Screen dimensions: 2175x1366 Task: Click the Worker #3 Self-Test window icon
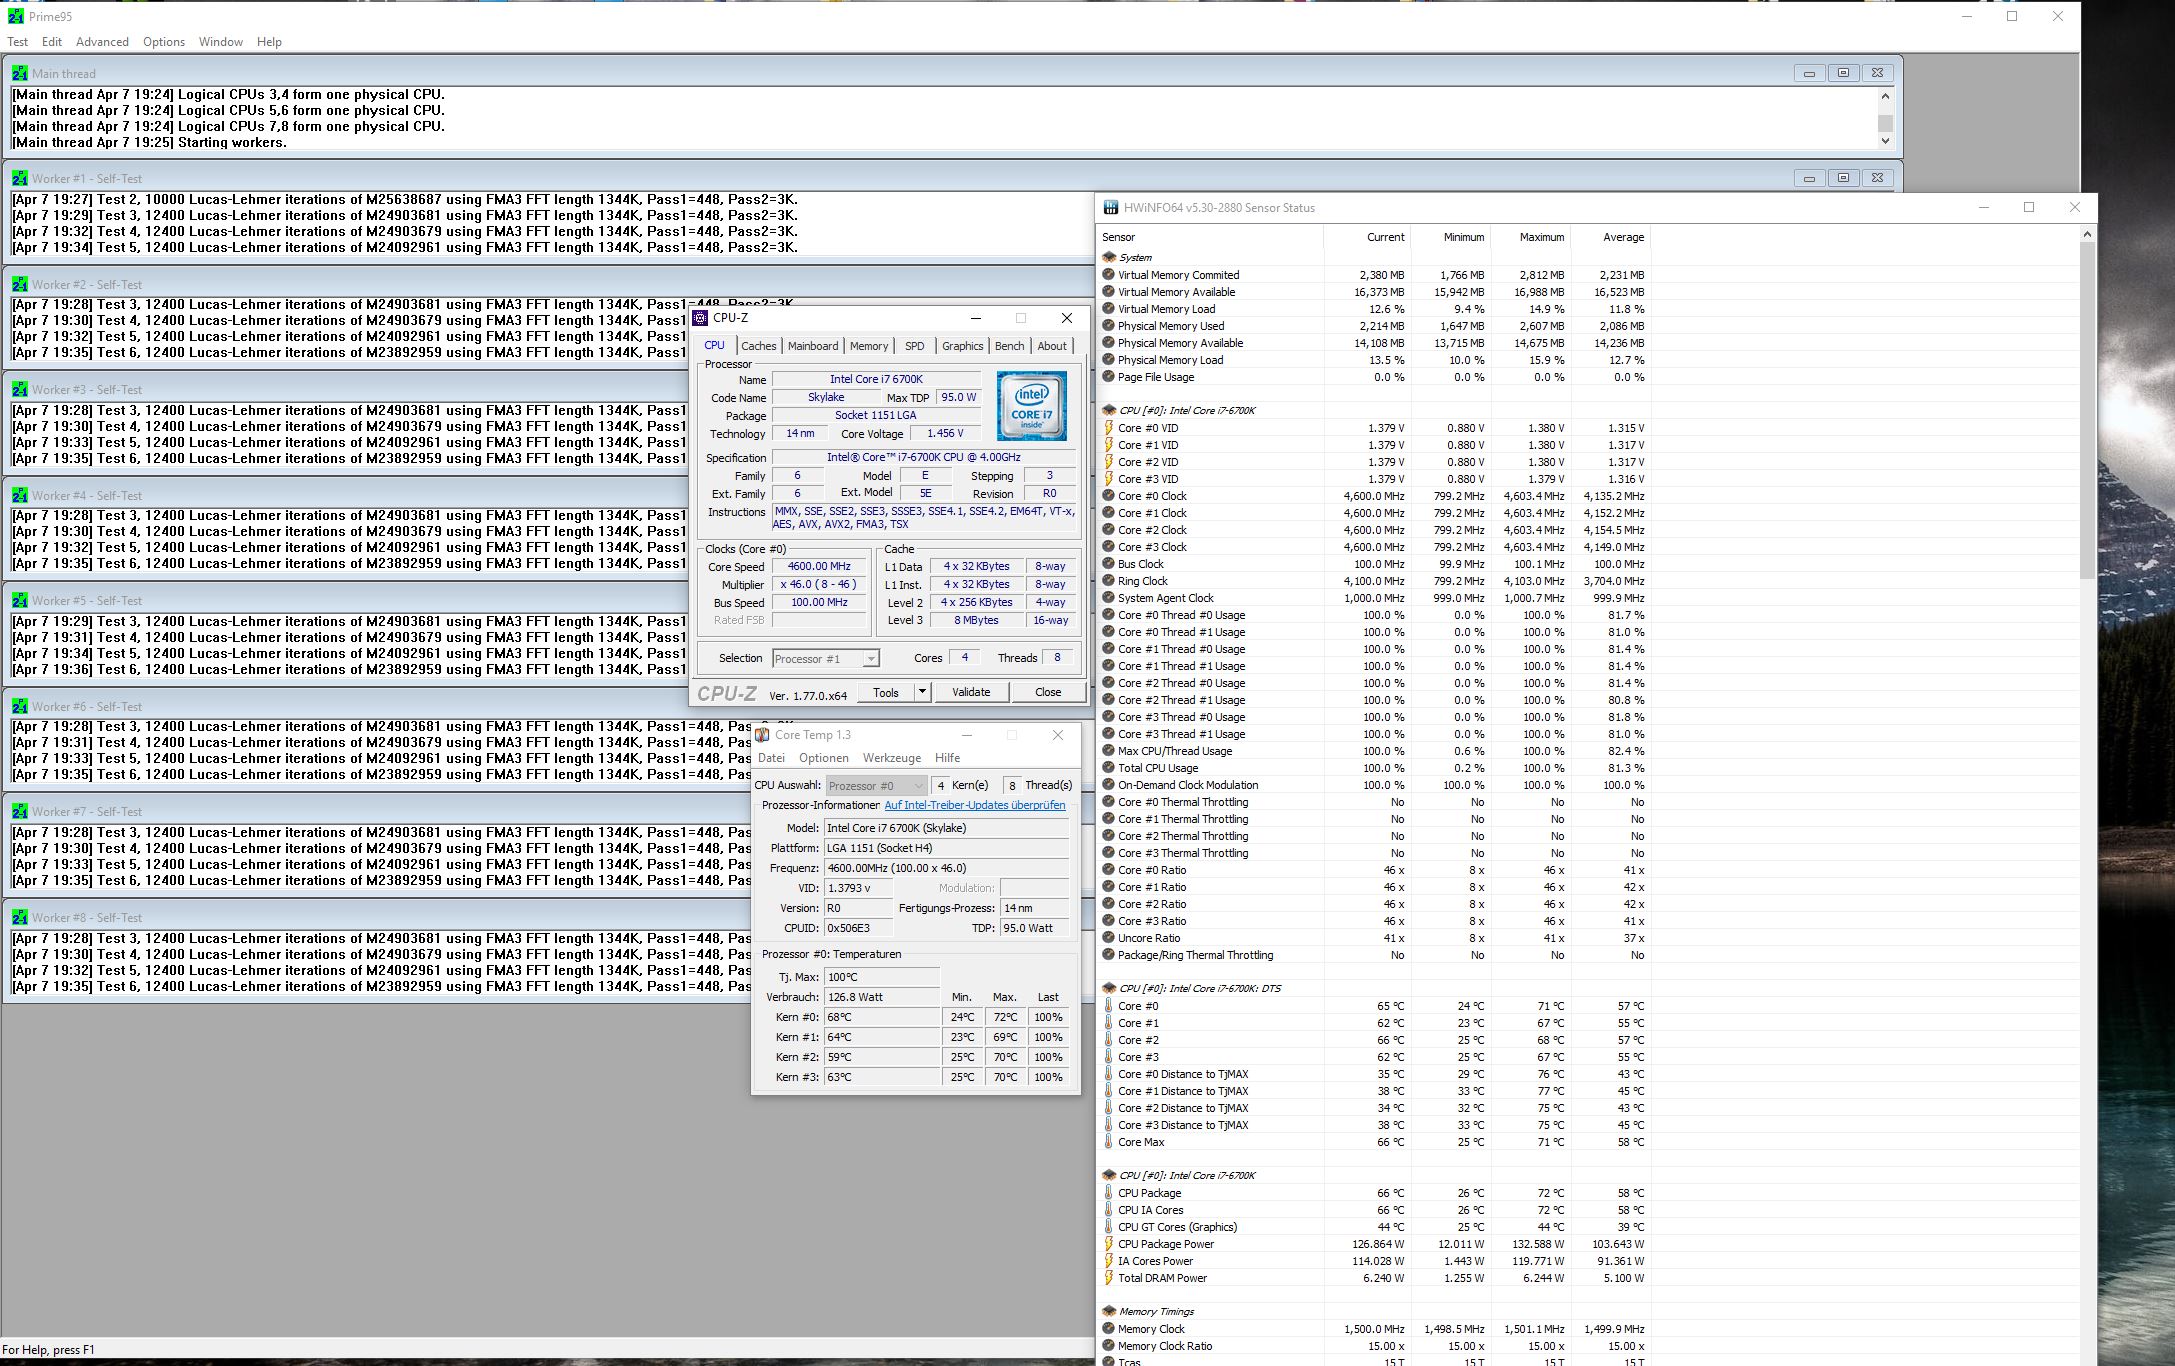[x=20, y=389]
